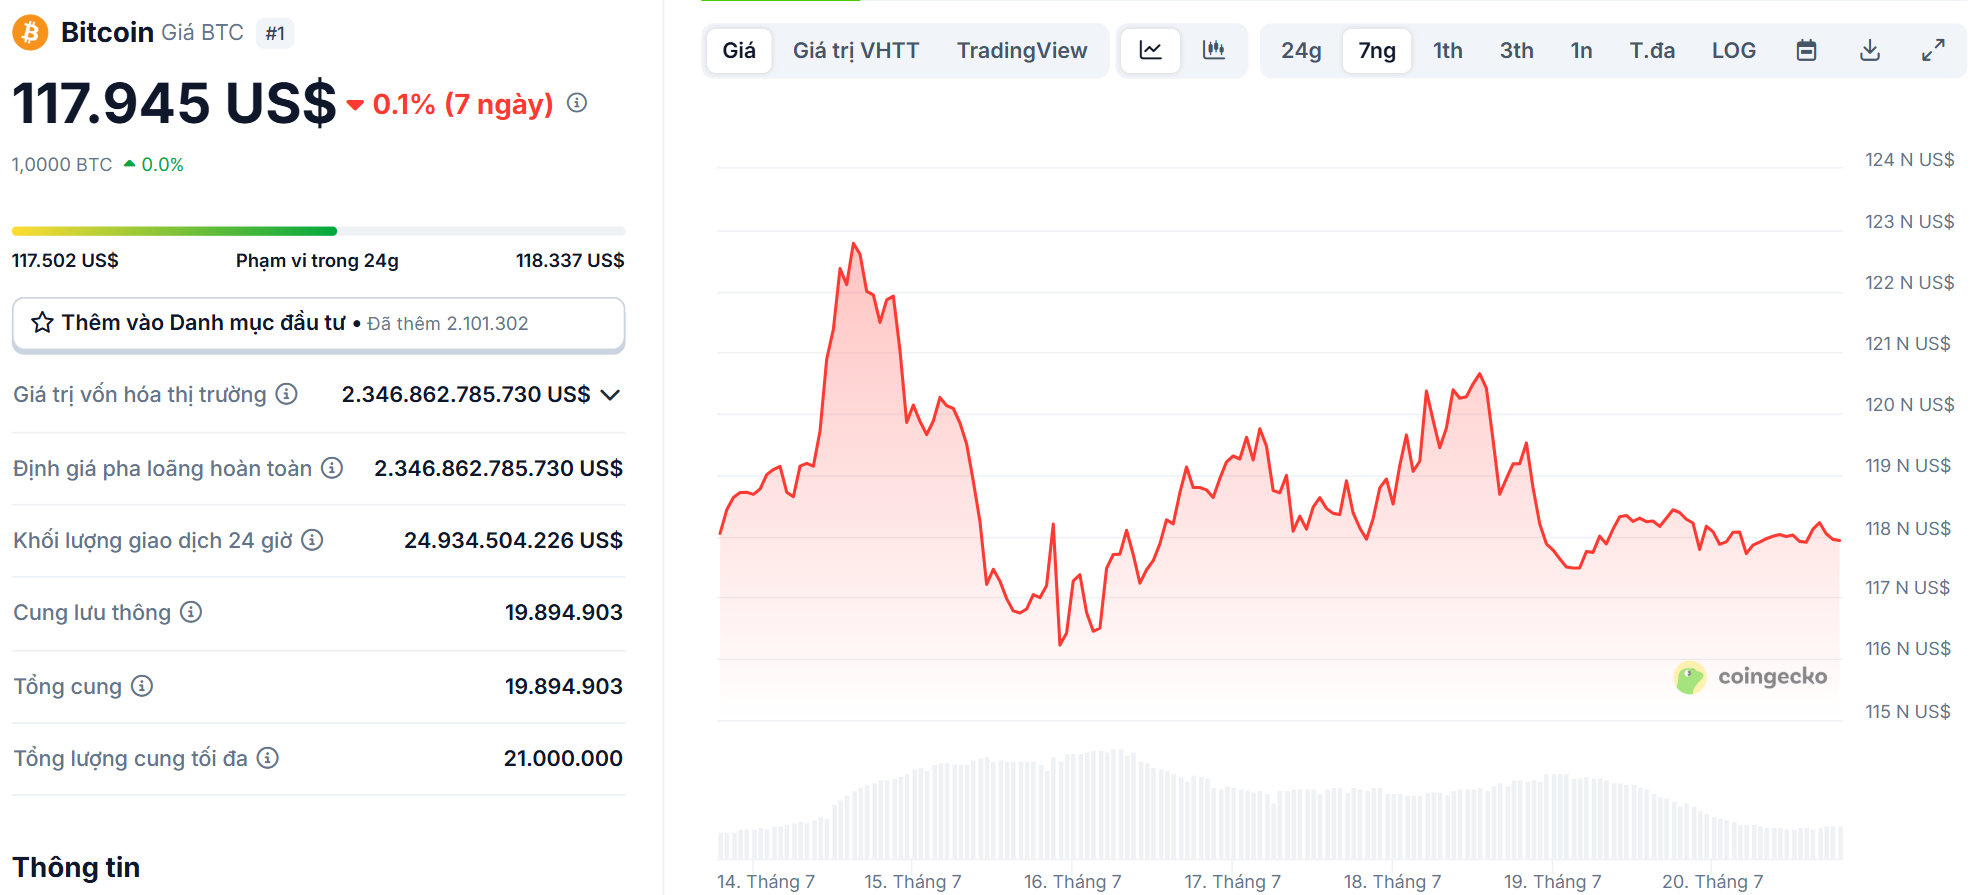Select the 1n time range
The image size is (1971, 895).
(x=1581, y=50)
